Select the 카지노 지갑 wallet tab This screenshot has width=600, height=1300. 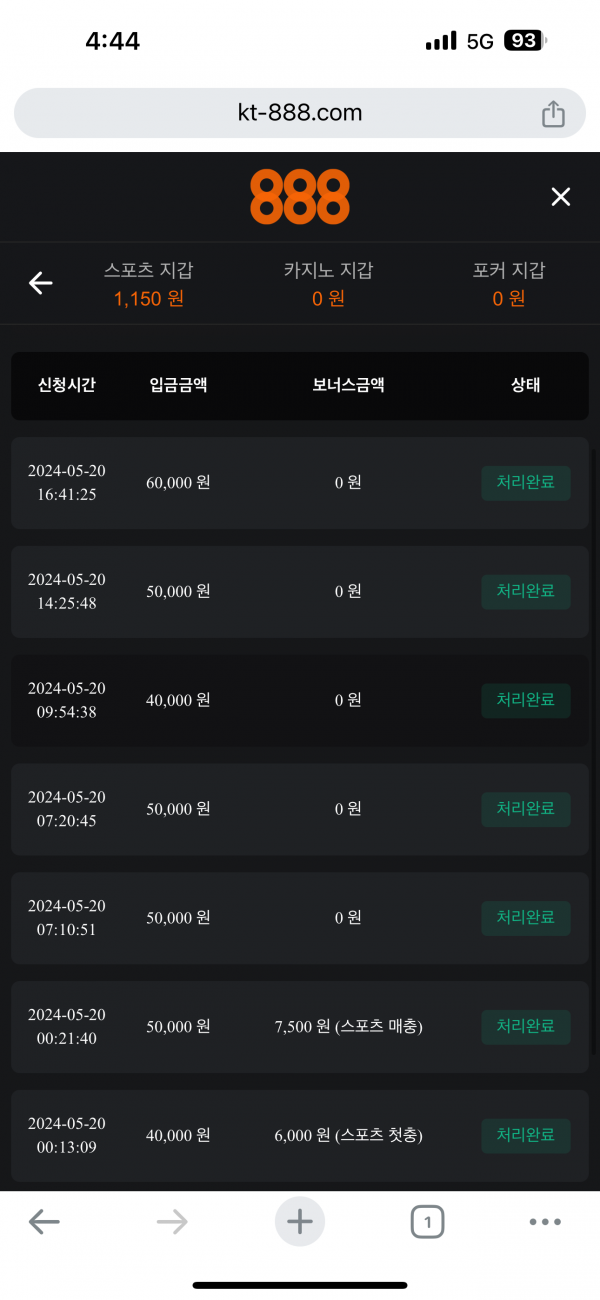[328, 284]
